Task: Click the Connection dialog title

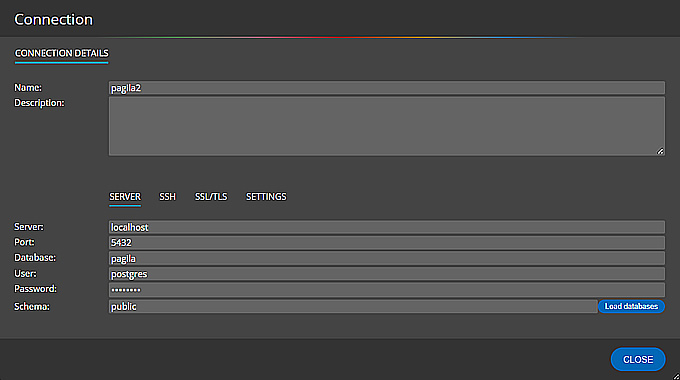Action: 54,20
